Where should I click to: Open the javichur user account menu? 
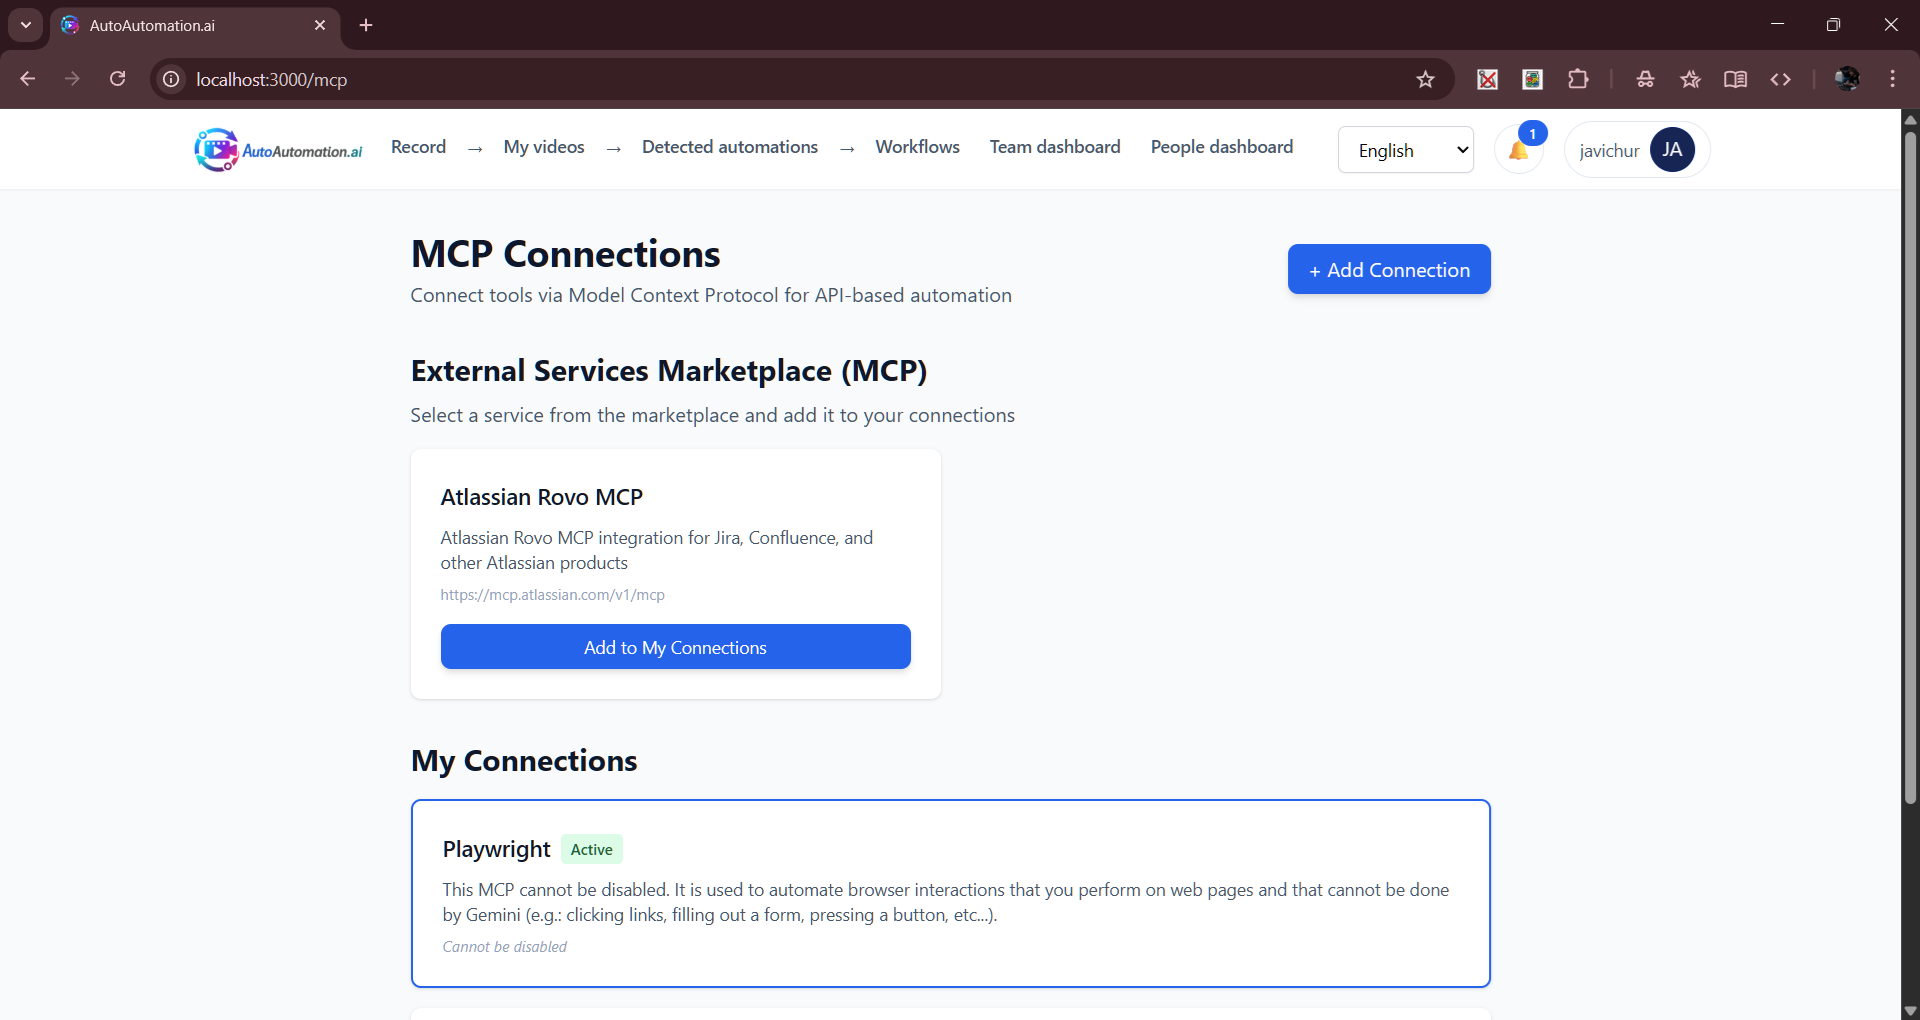pos(1636,150)
